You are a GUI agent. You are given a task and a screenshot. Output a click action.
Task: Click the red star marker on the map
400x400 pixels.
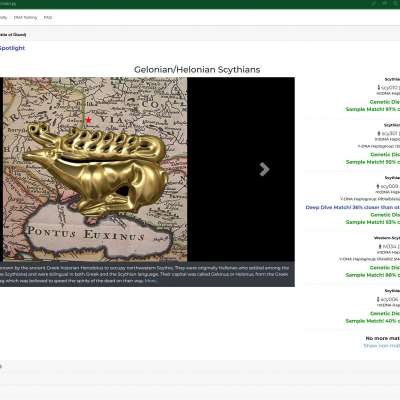tap(88, 120)
